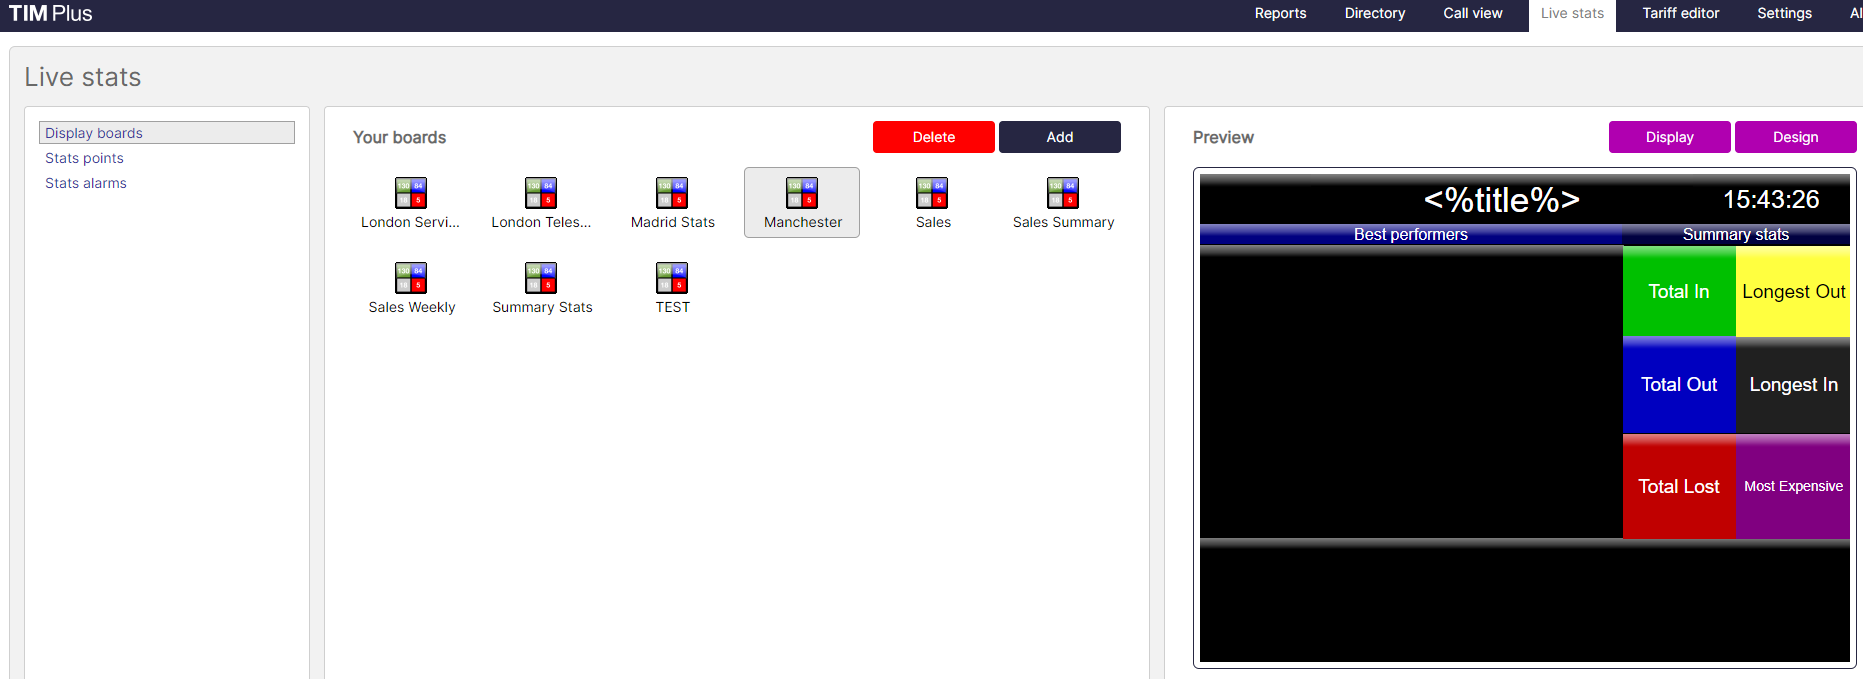Viewport: 1863px width, 679px height.
Task: Click the Display button in Preview
Action: [1669, 137]
